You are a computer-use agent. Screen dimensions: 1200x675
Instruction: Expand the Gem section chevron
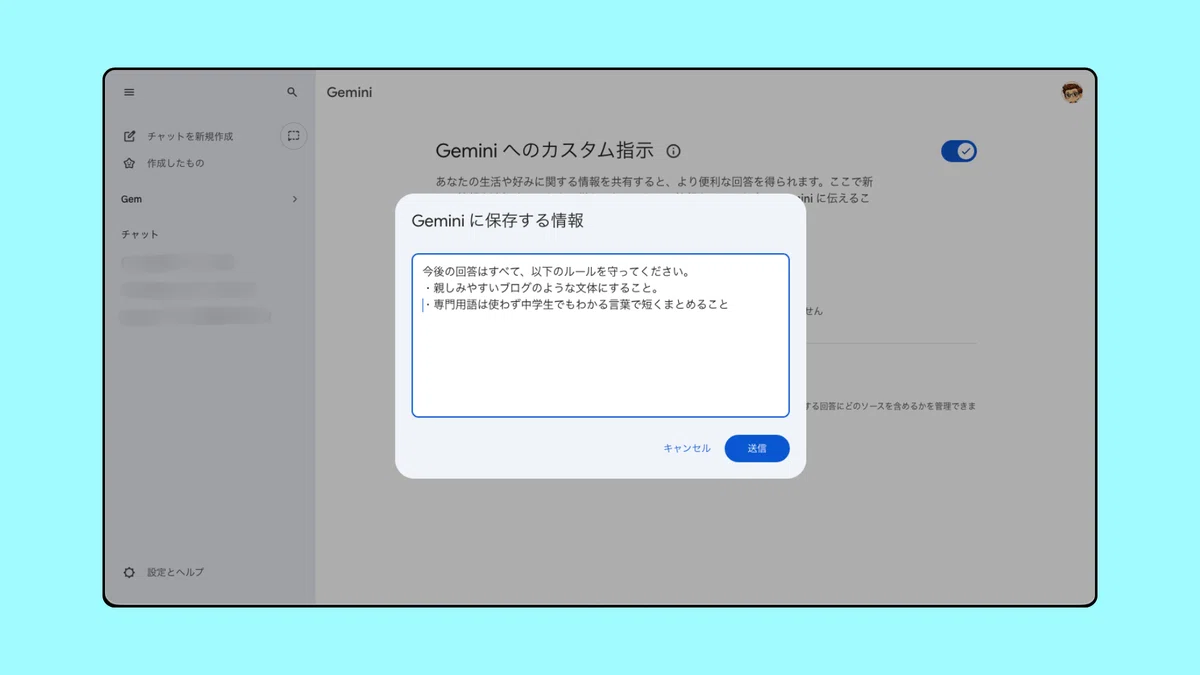point(294,199)
